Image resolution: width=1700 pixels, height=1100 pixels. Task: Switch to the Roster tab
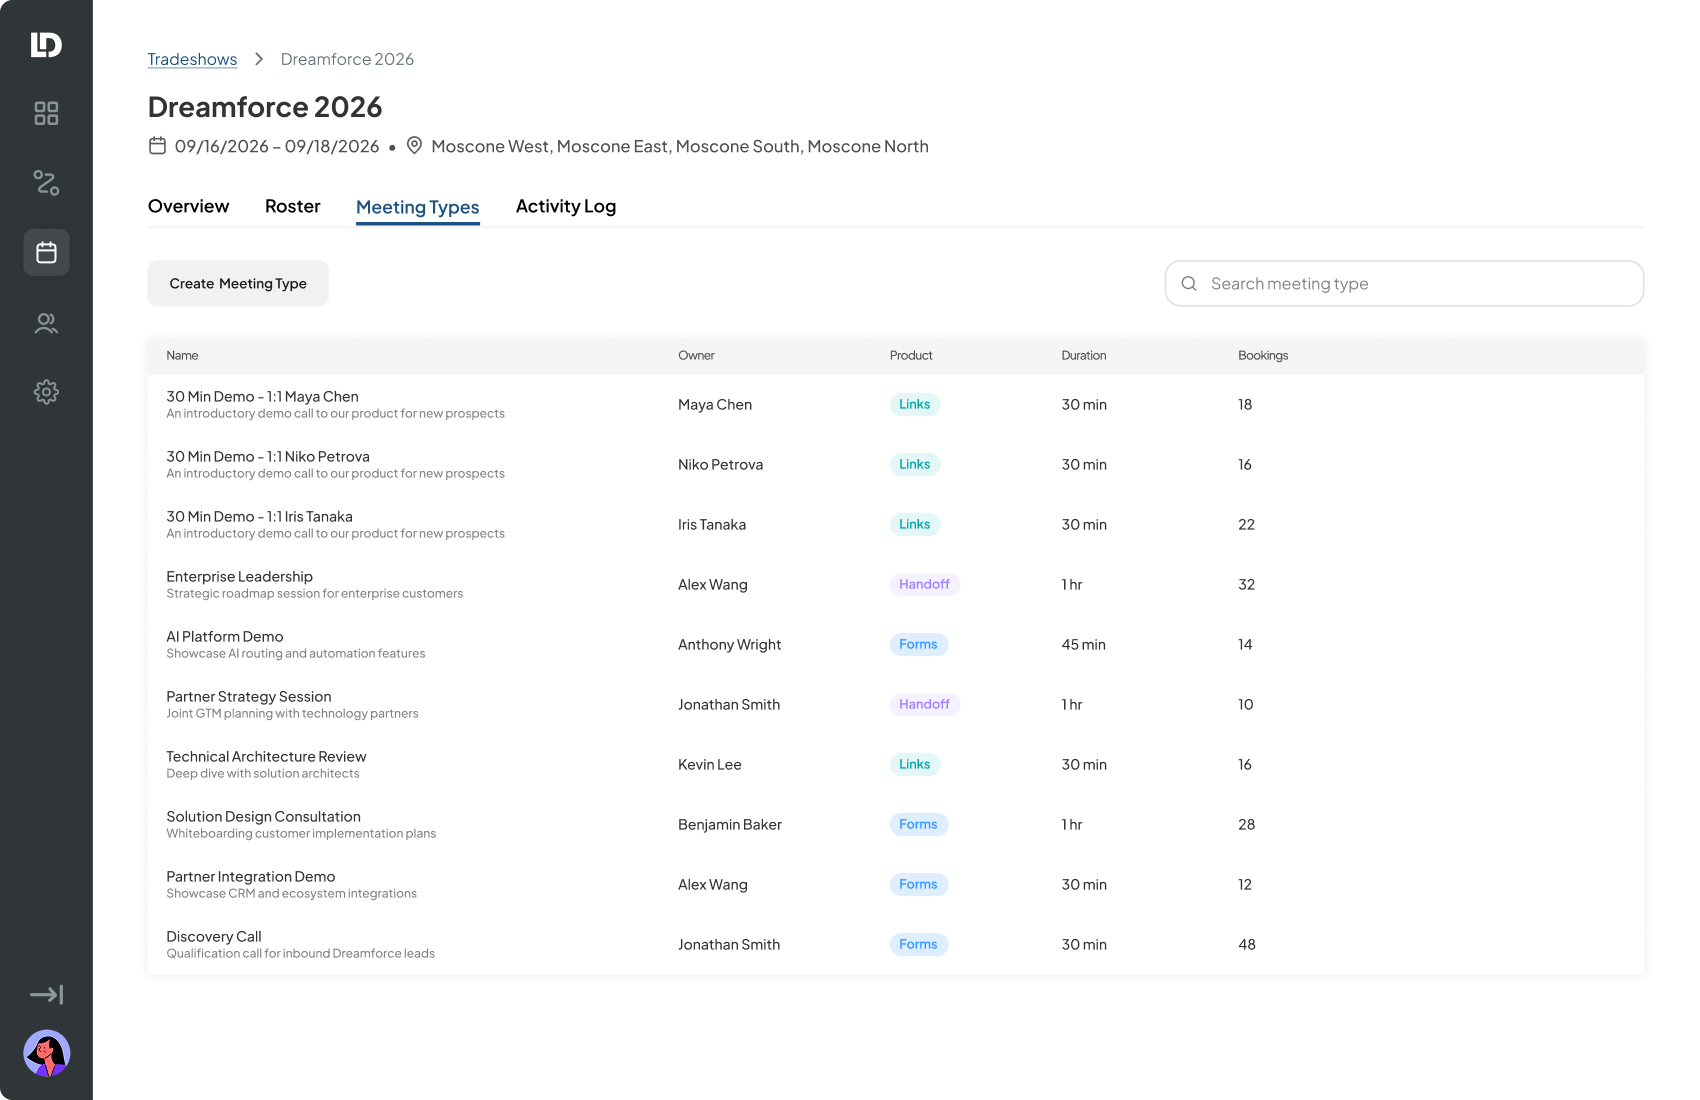coord(293,206)
